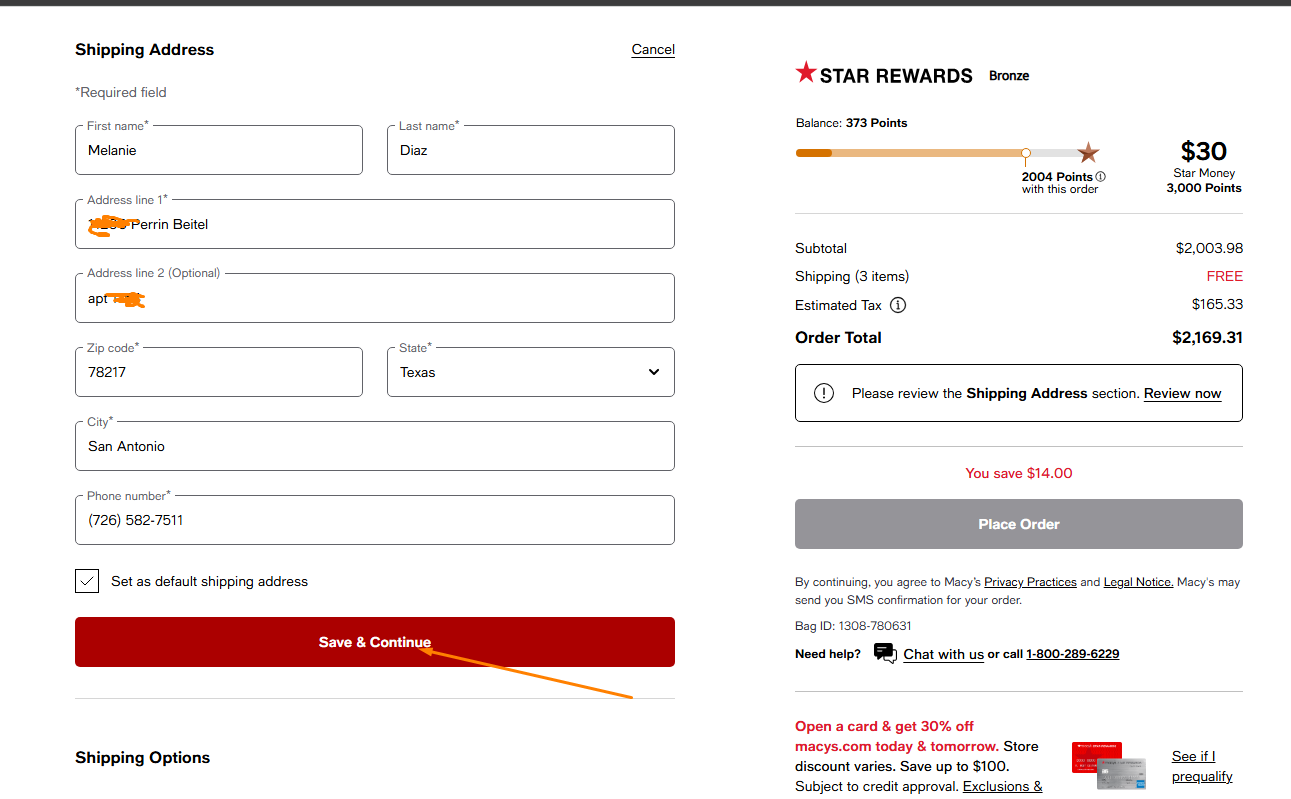Image resolution: width=1291 pixels, height=799 pixels.
Task: Click the Macy's credit card image
Action: click(x=1108, y=765)
